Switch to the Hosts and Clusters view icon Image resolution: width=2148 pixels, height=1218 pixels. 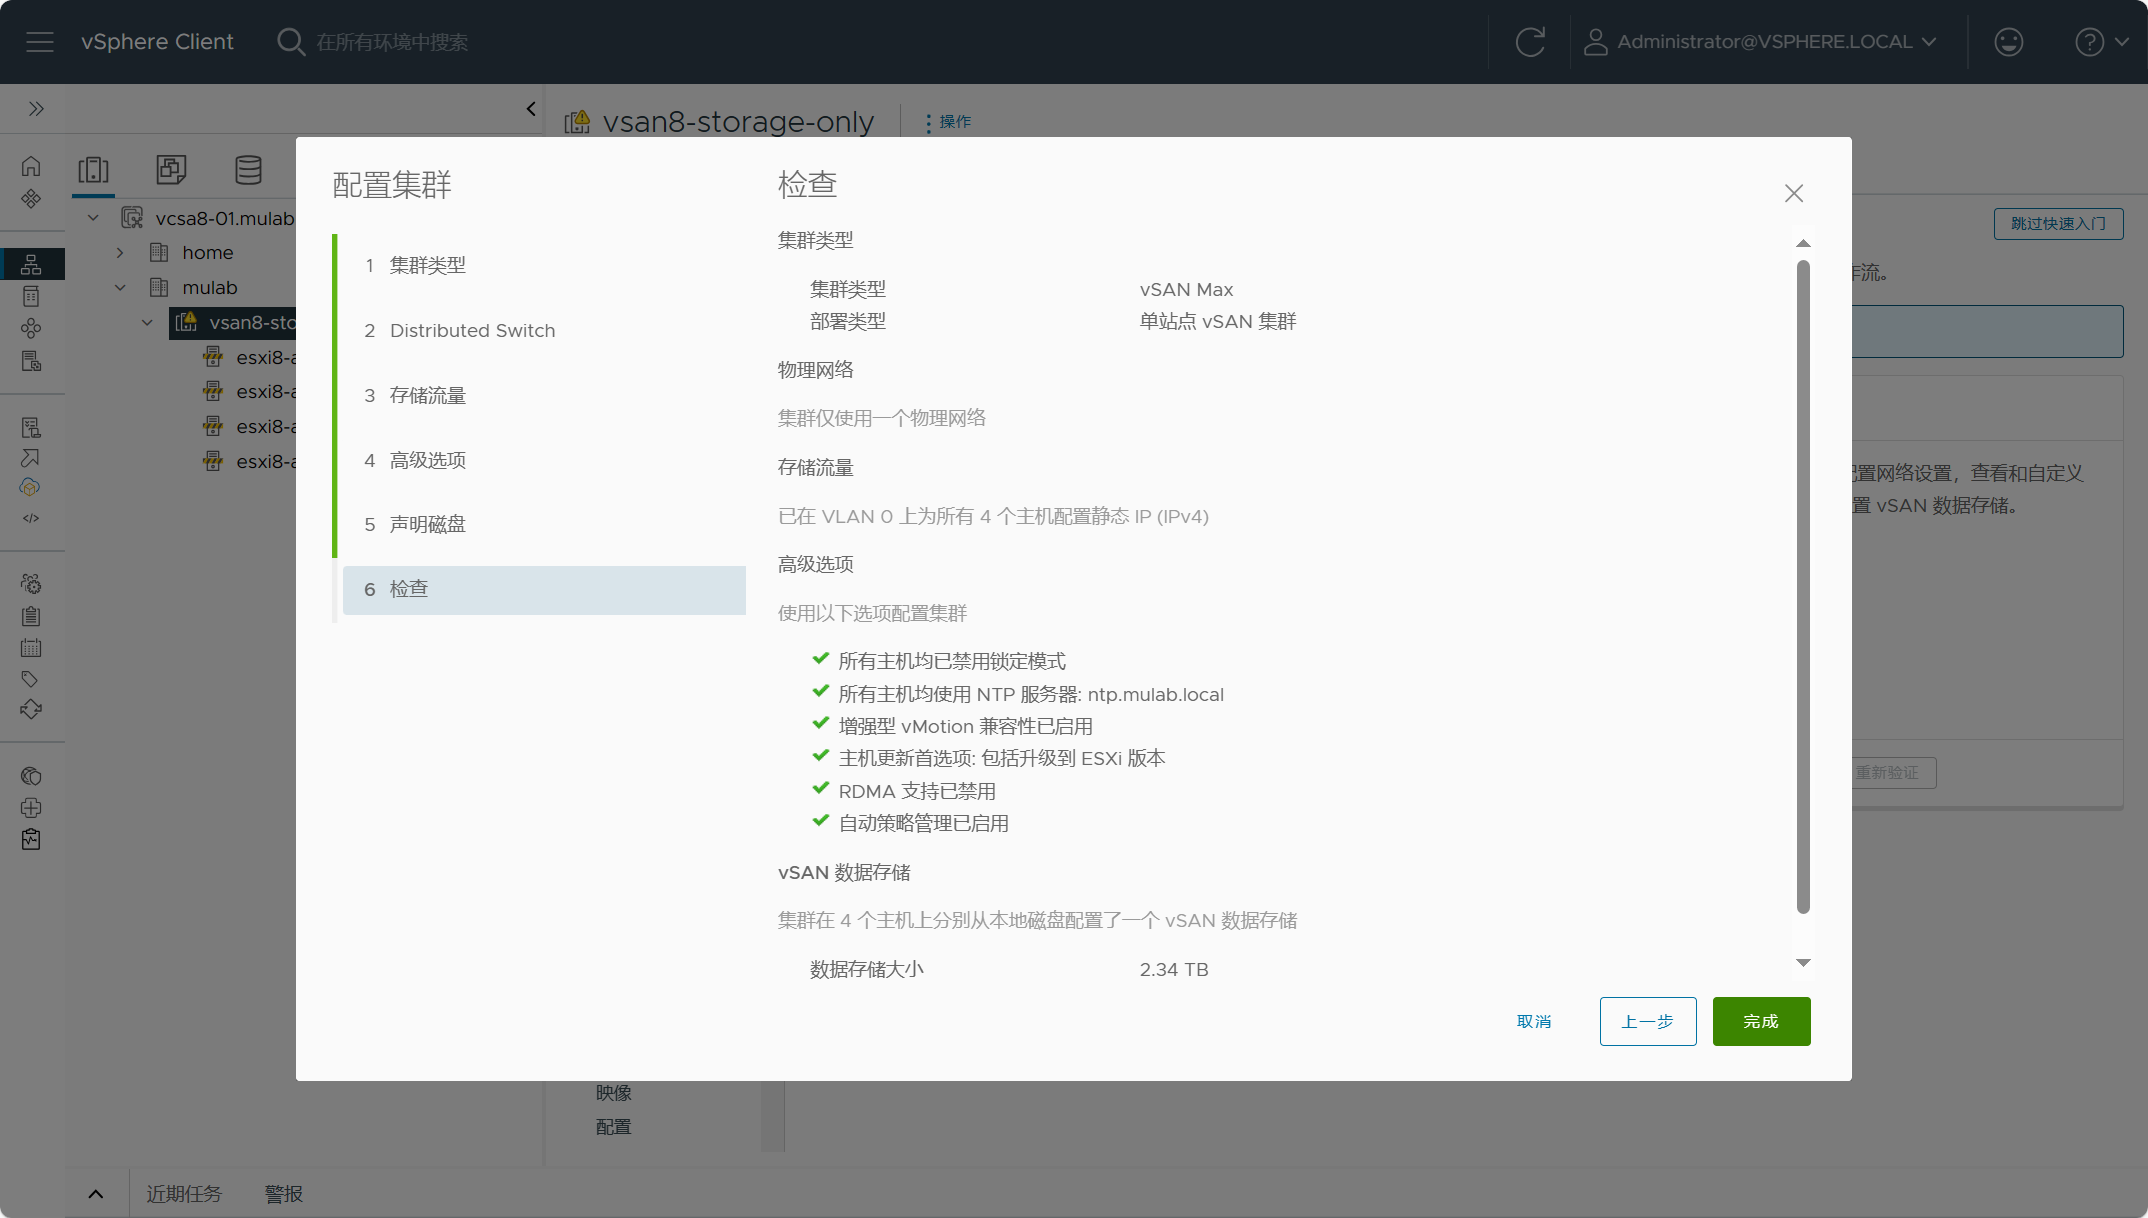pos(93,170)
